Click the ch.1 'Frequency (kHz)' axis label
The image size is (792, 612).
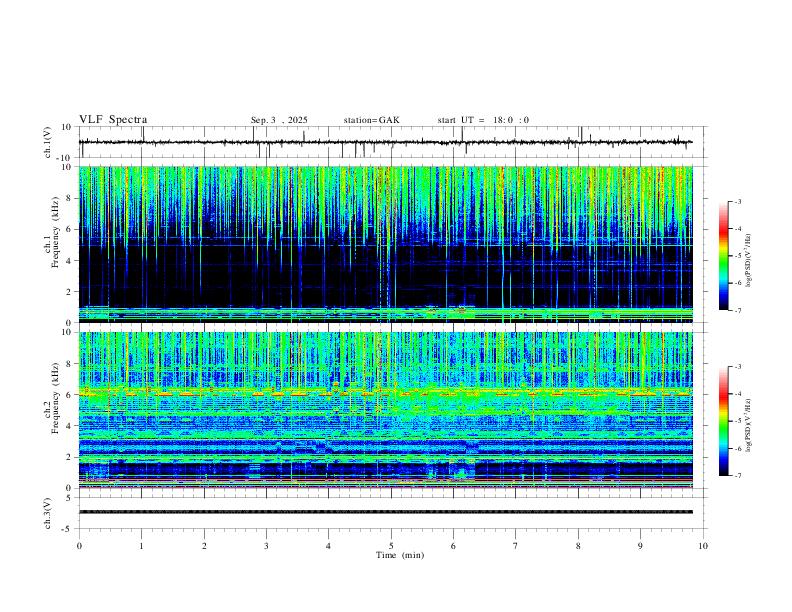click(56, 230)
